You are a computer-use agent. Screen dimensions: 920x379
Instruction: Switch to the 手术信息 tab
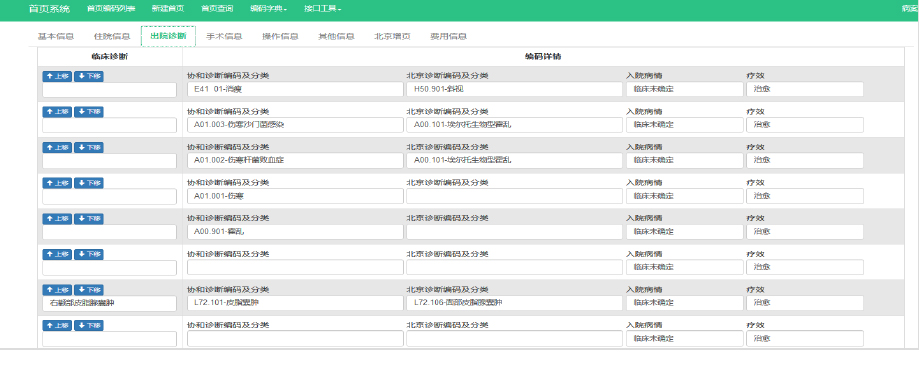(224, 36)
